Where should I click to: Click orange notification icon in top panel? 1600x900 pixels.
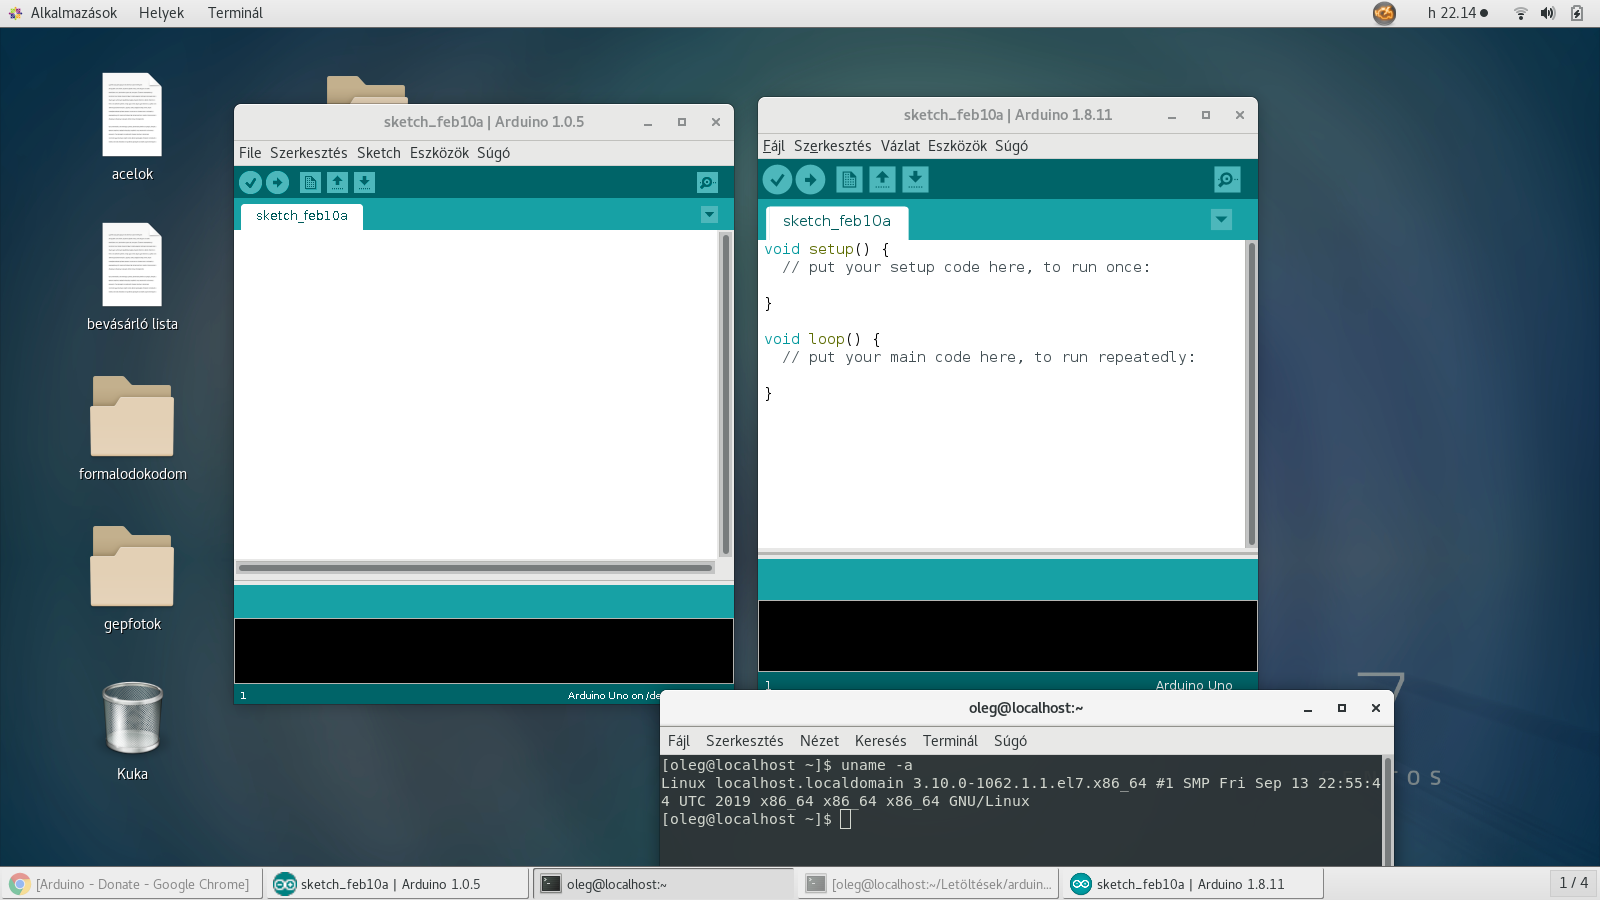pos(1384,13)
